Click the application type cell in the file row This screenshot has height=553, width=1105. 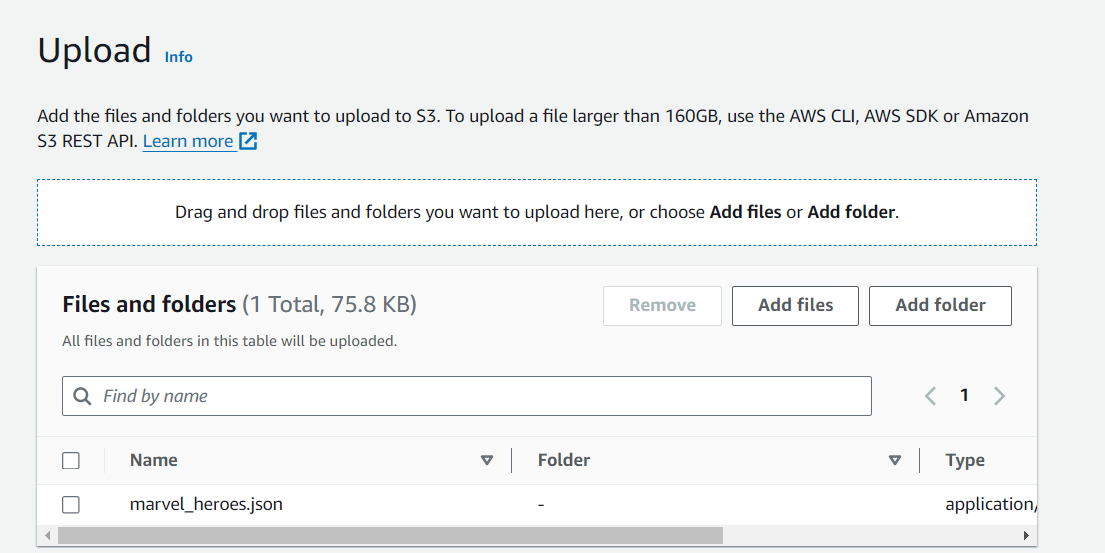[988, 505]
